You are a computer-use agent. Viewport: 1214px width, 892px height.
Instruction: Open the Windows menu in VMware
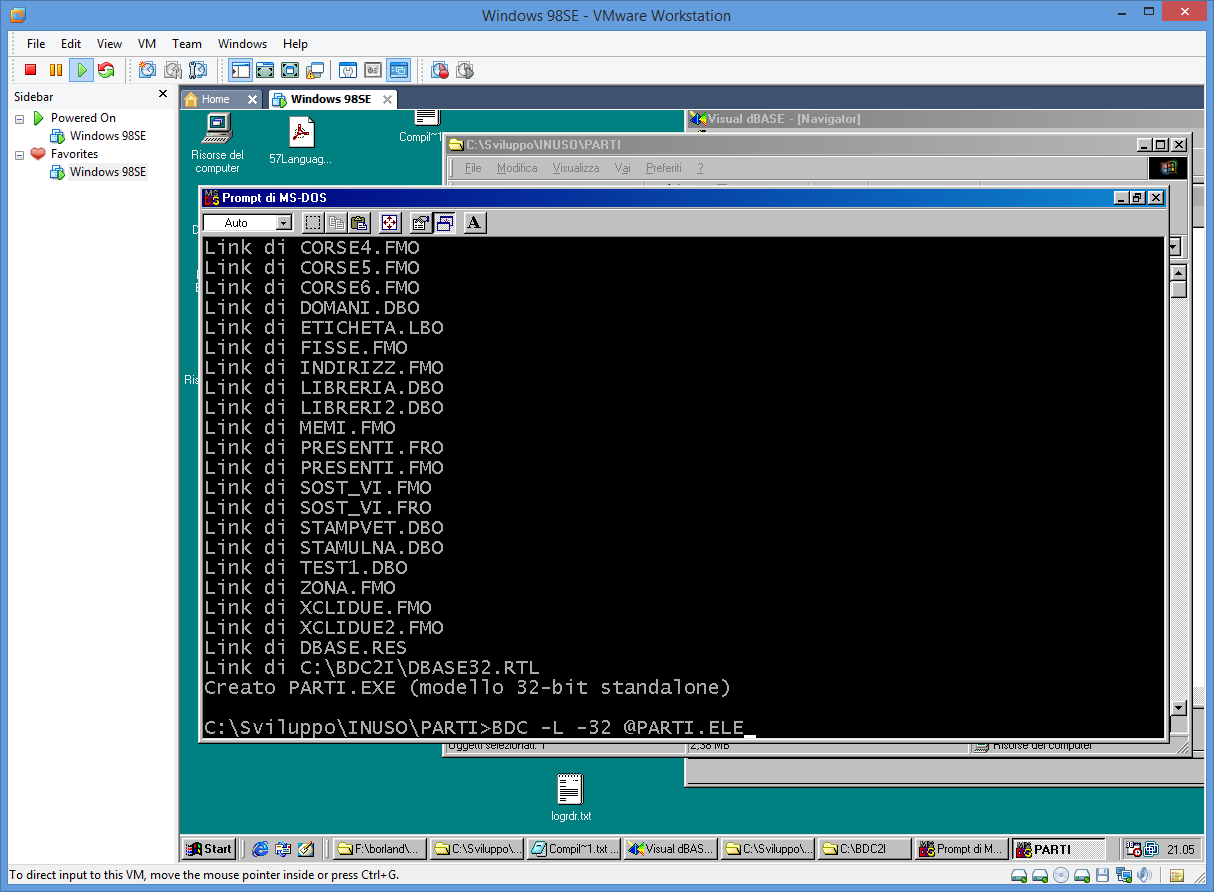point(242,44)
